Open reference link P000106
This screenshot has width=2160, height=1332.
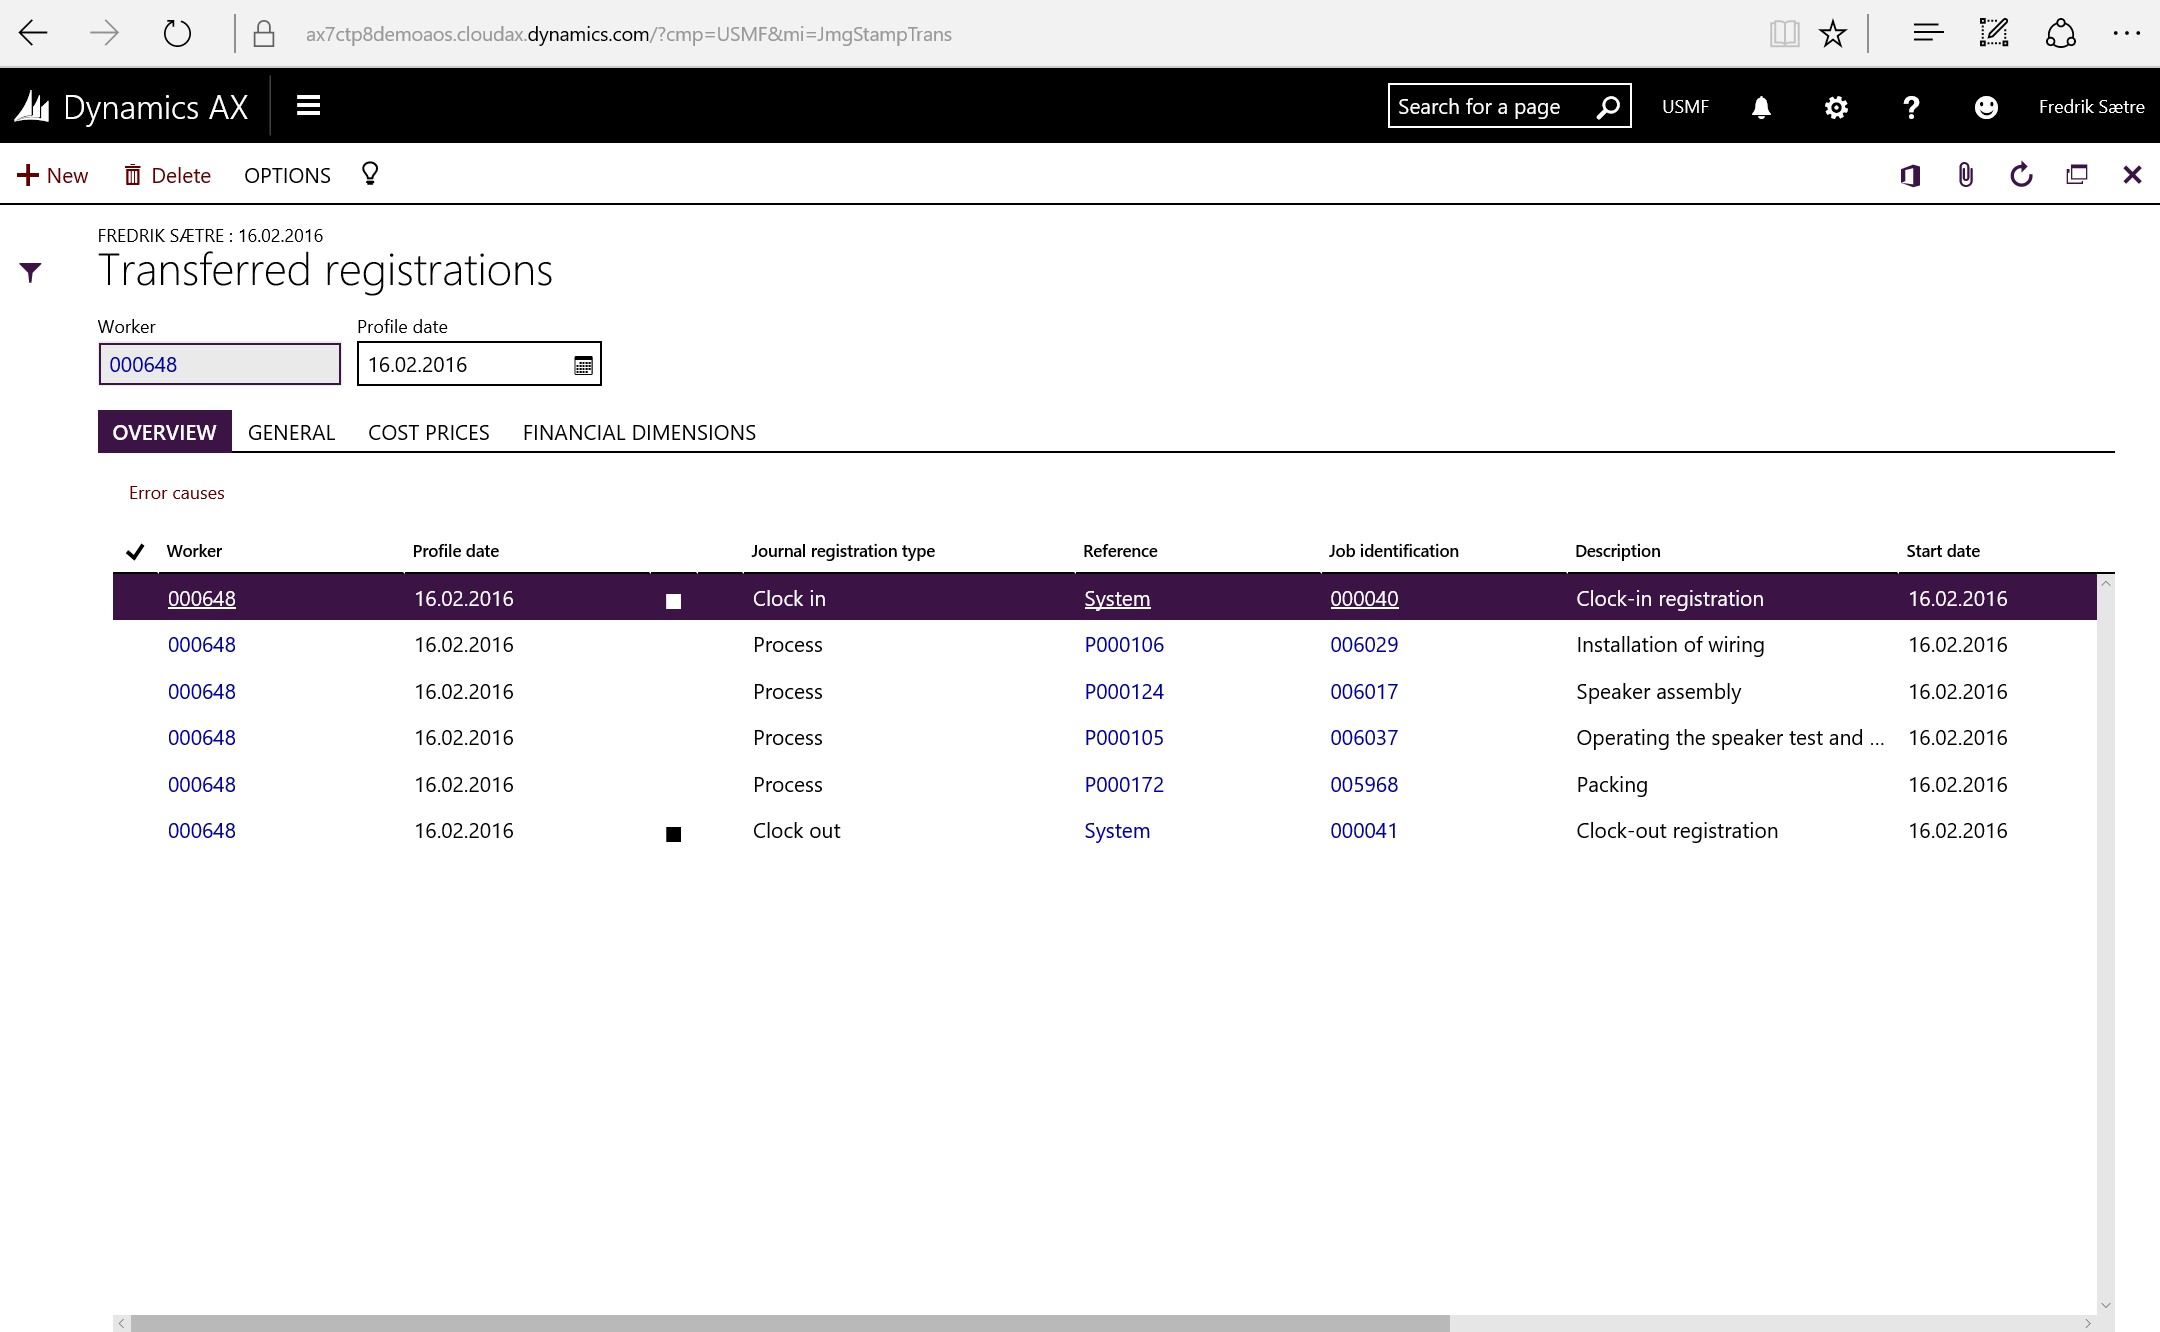tap(1124, 645)
